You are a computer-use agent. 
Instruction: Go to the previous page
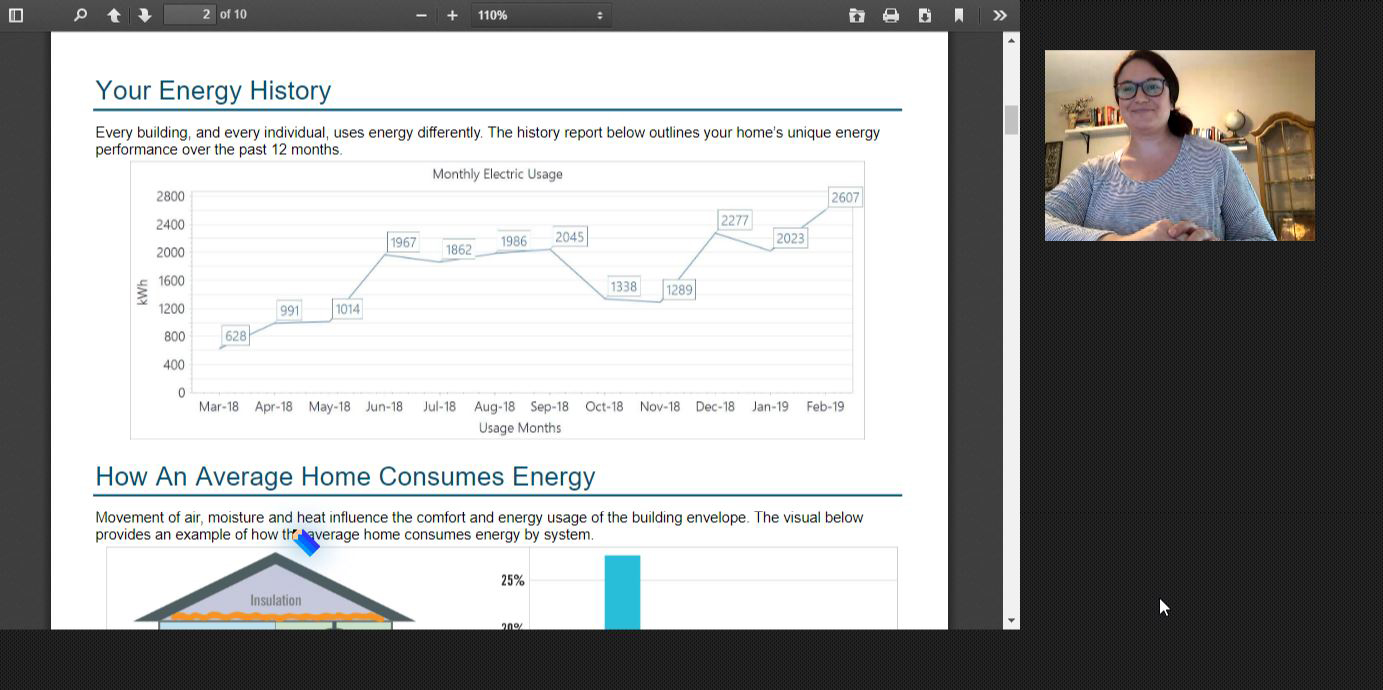114,15
